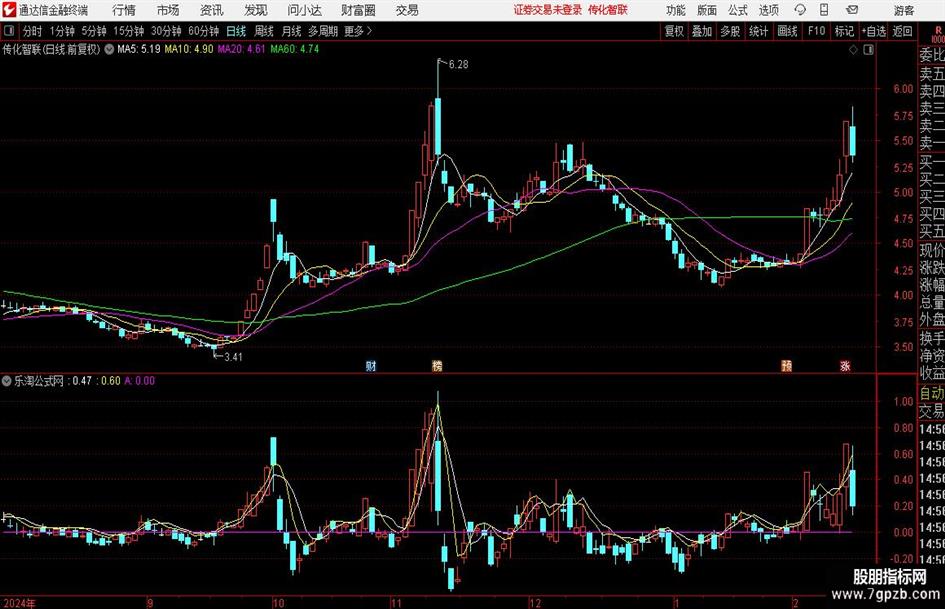Switch to 30分钟 period tab

[x=166, y=31]
